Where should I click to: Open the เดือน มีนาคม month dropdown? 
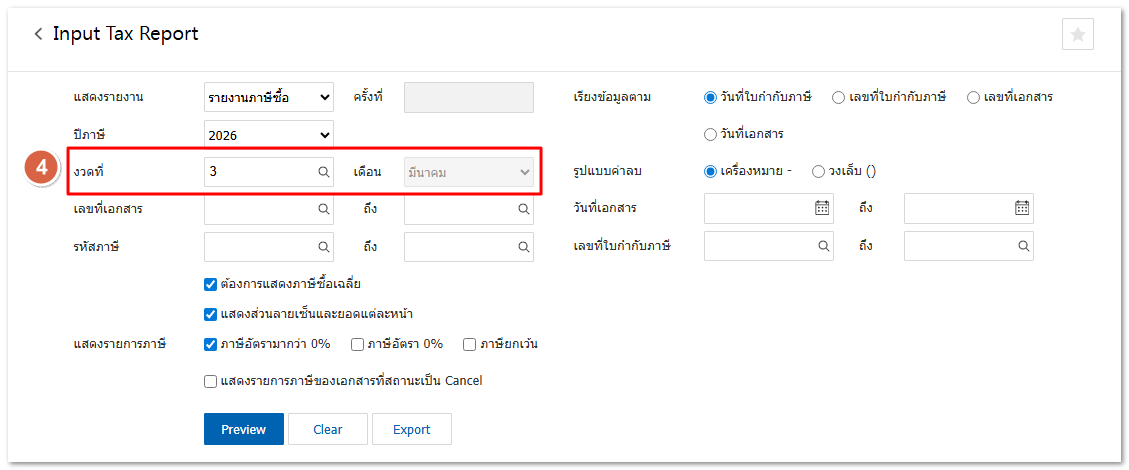[x=468, y=172]
